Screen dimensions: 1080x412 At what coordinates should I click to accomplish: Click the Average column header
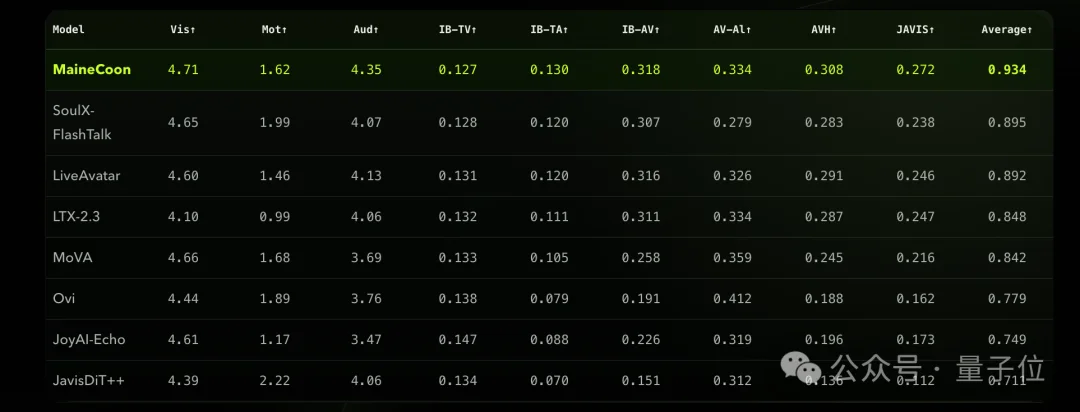point(1007,30)
